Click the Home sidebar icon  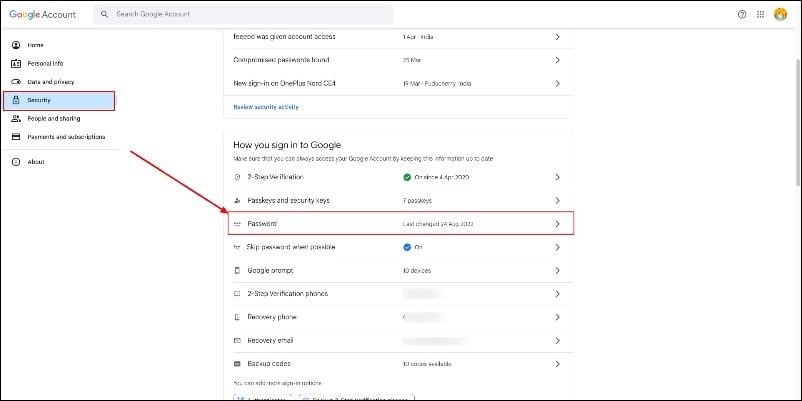[x=16, y=45]
